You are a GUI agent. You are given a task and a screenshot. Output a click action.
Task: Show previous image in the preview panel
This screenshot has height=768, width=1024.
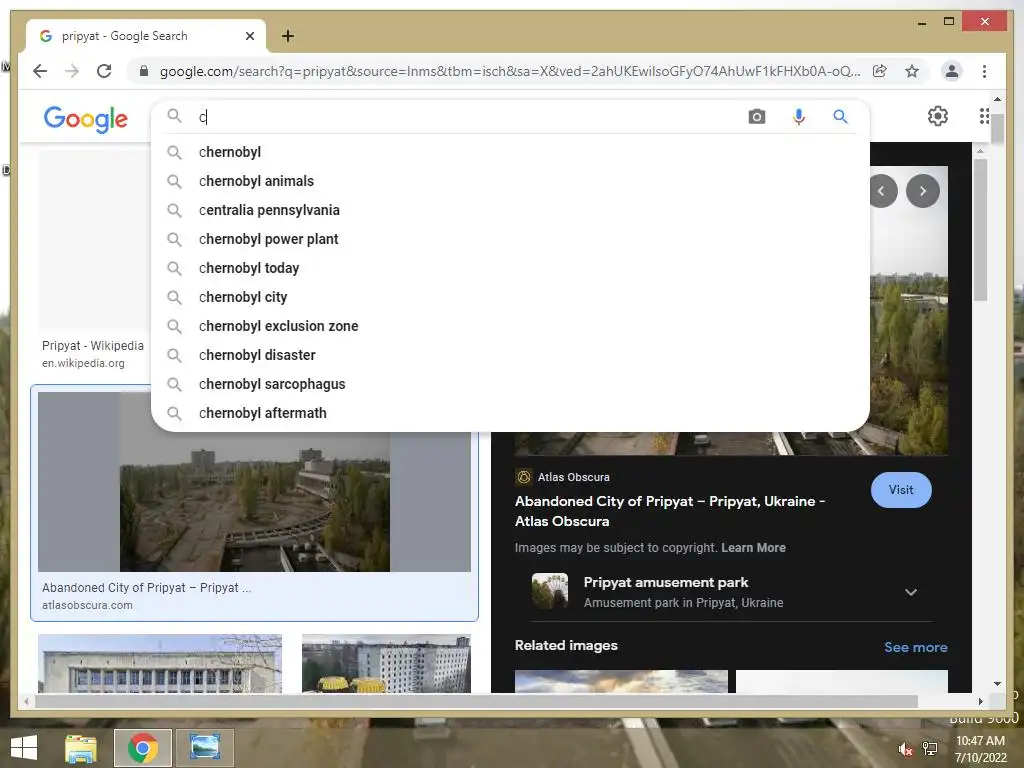coord(882,191)
